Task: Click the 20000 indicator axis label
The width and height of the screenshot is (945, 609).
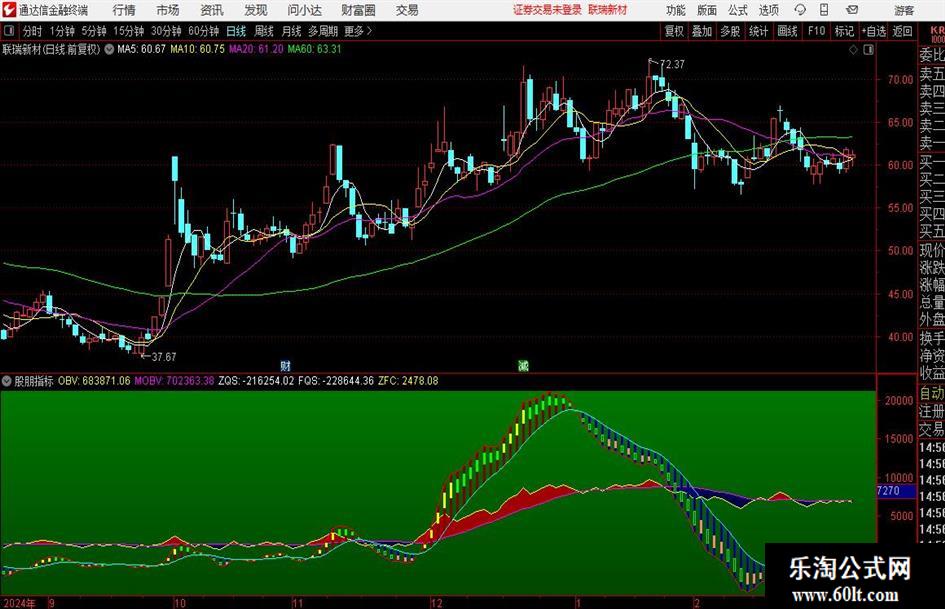Action: [x=899, y=400]
